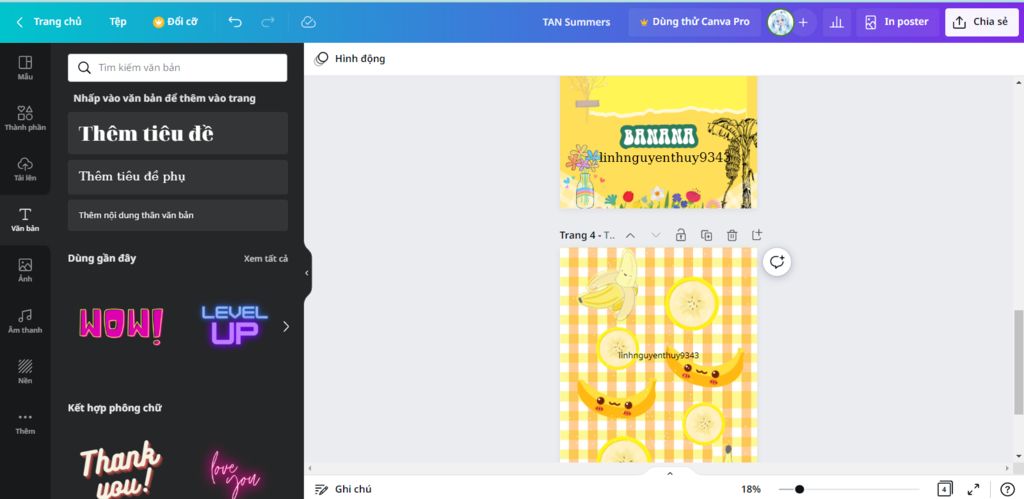1024x499 pixels.
Task: Enter fullscreen presentation mode
Action: click(973, 489)
